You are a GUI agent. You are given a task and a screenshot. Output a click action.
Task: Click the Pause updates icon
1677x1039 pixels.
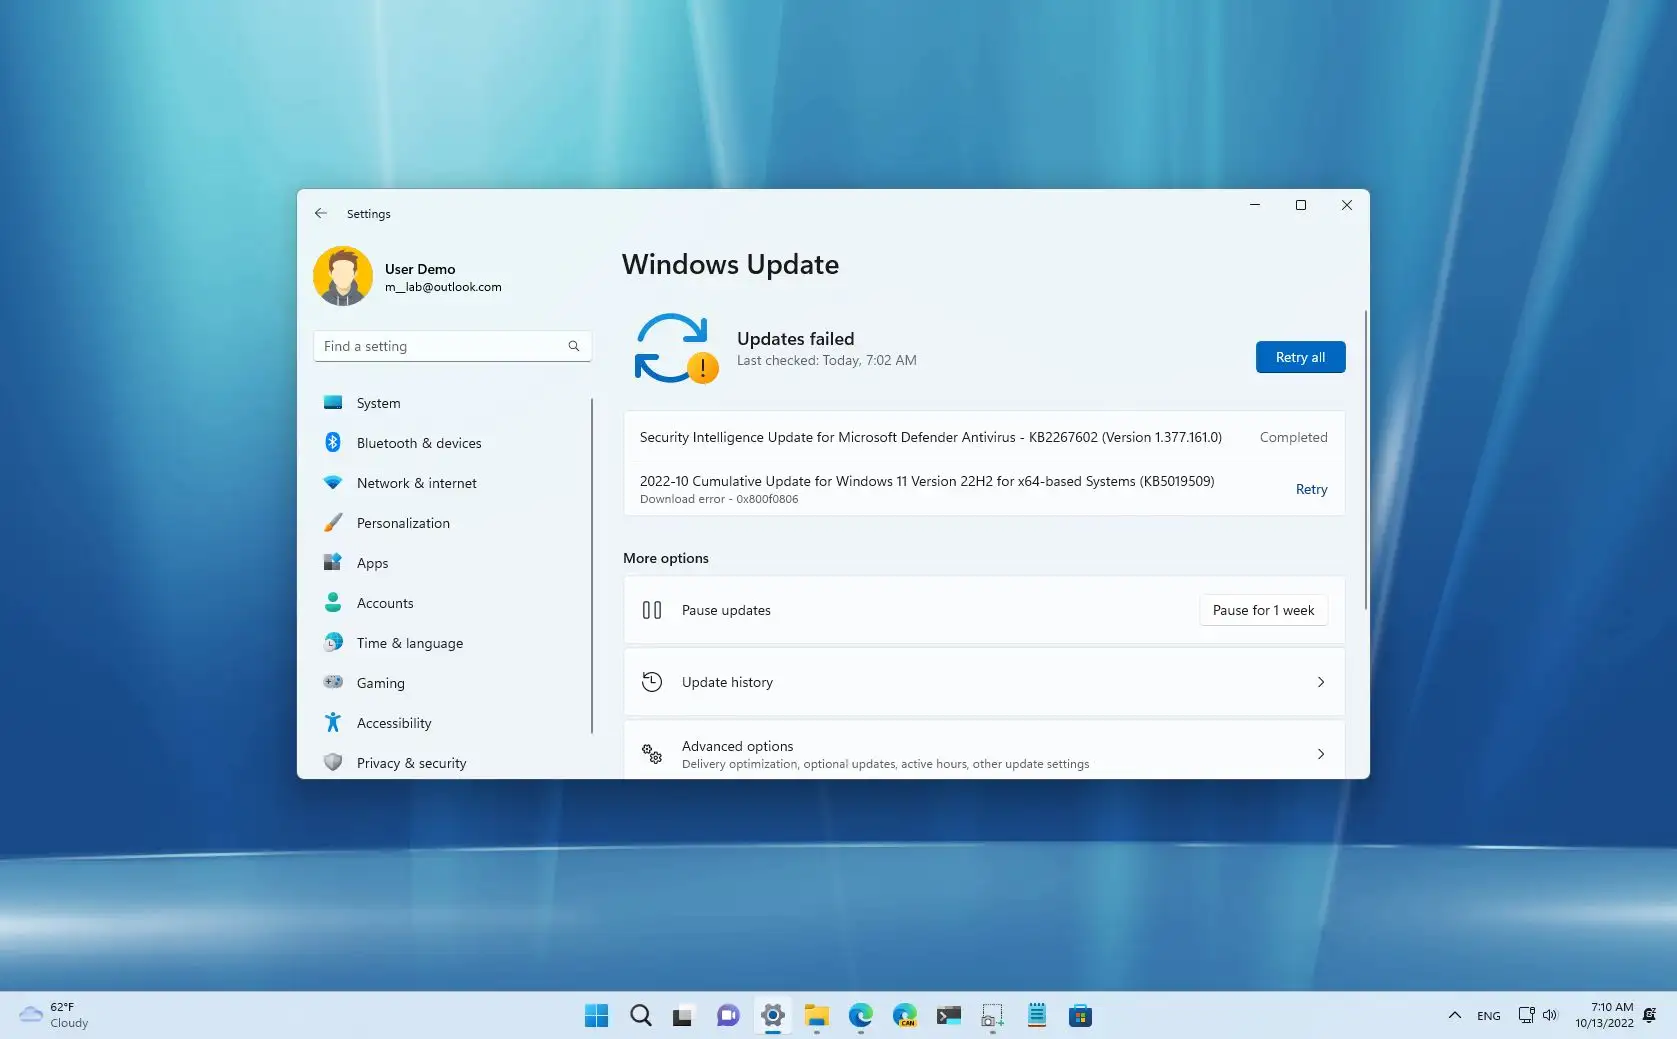pyautogui.click(x=651, y=610)
